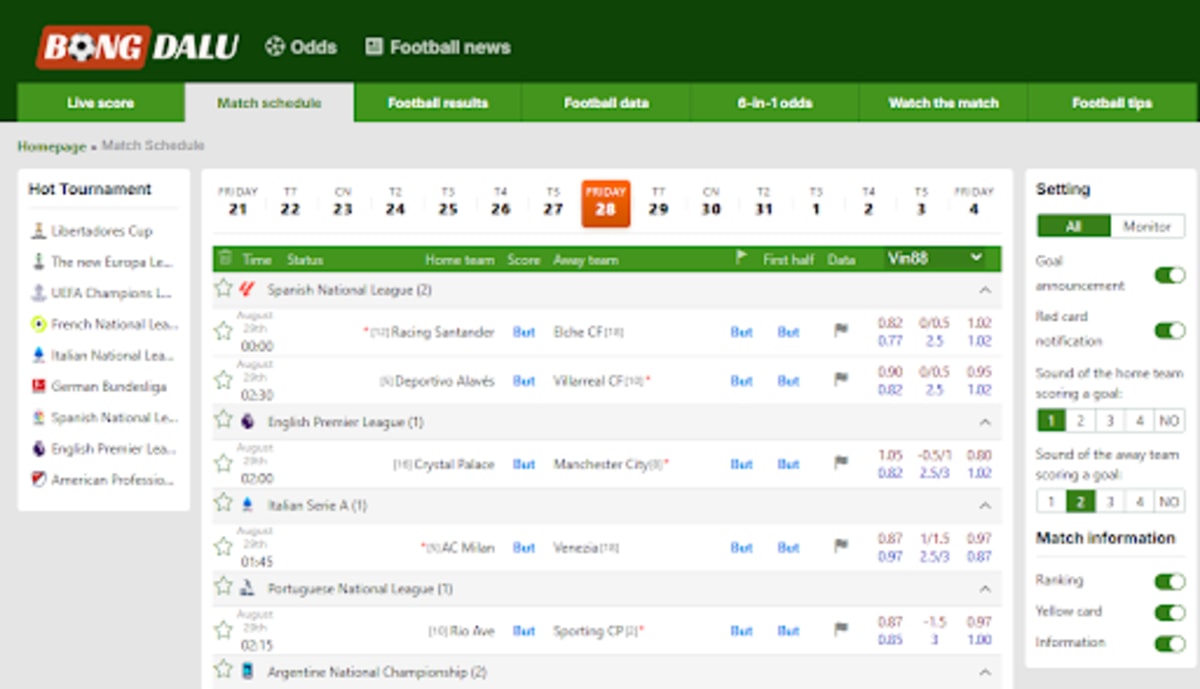Star the Portuguese National League group
This screenshot has width=1200, height=689.
tap(223, 587)
